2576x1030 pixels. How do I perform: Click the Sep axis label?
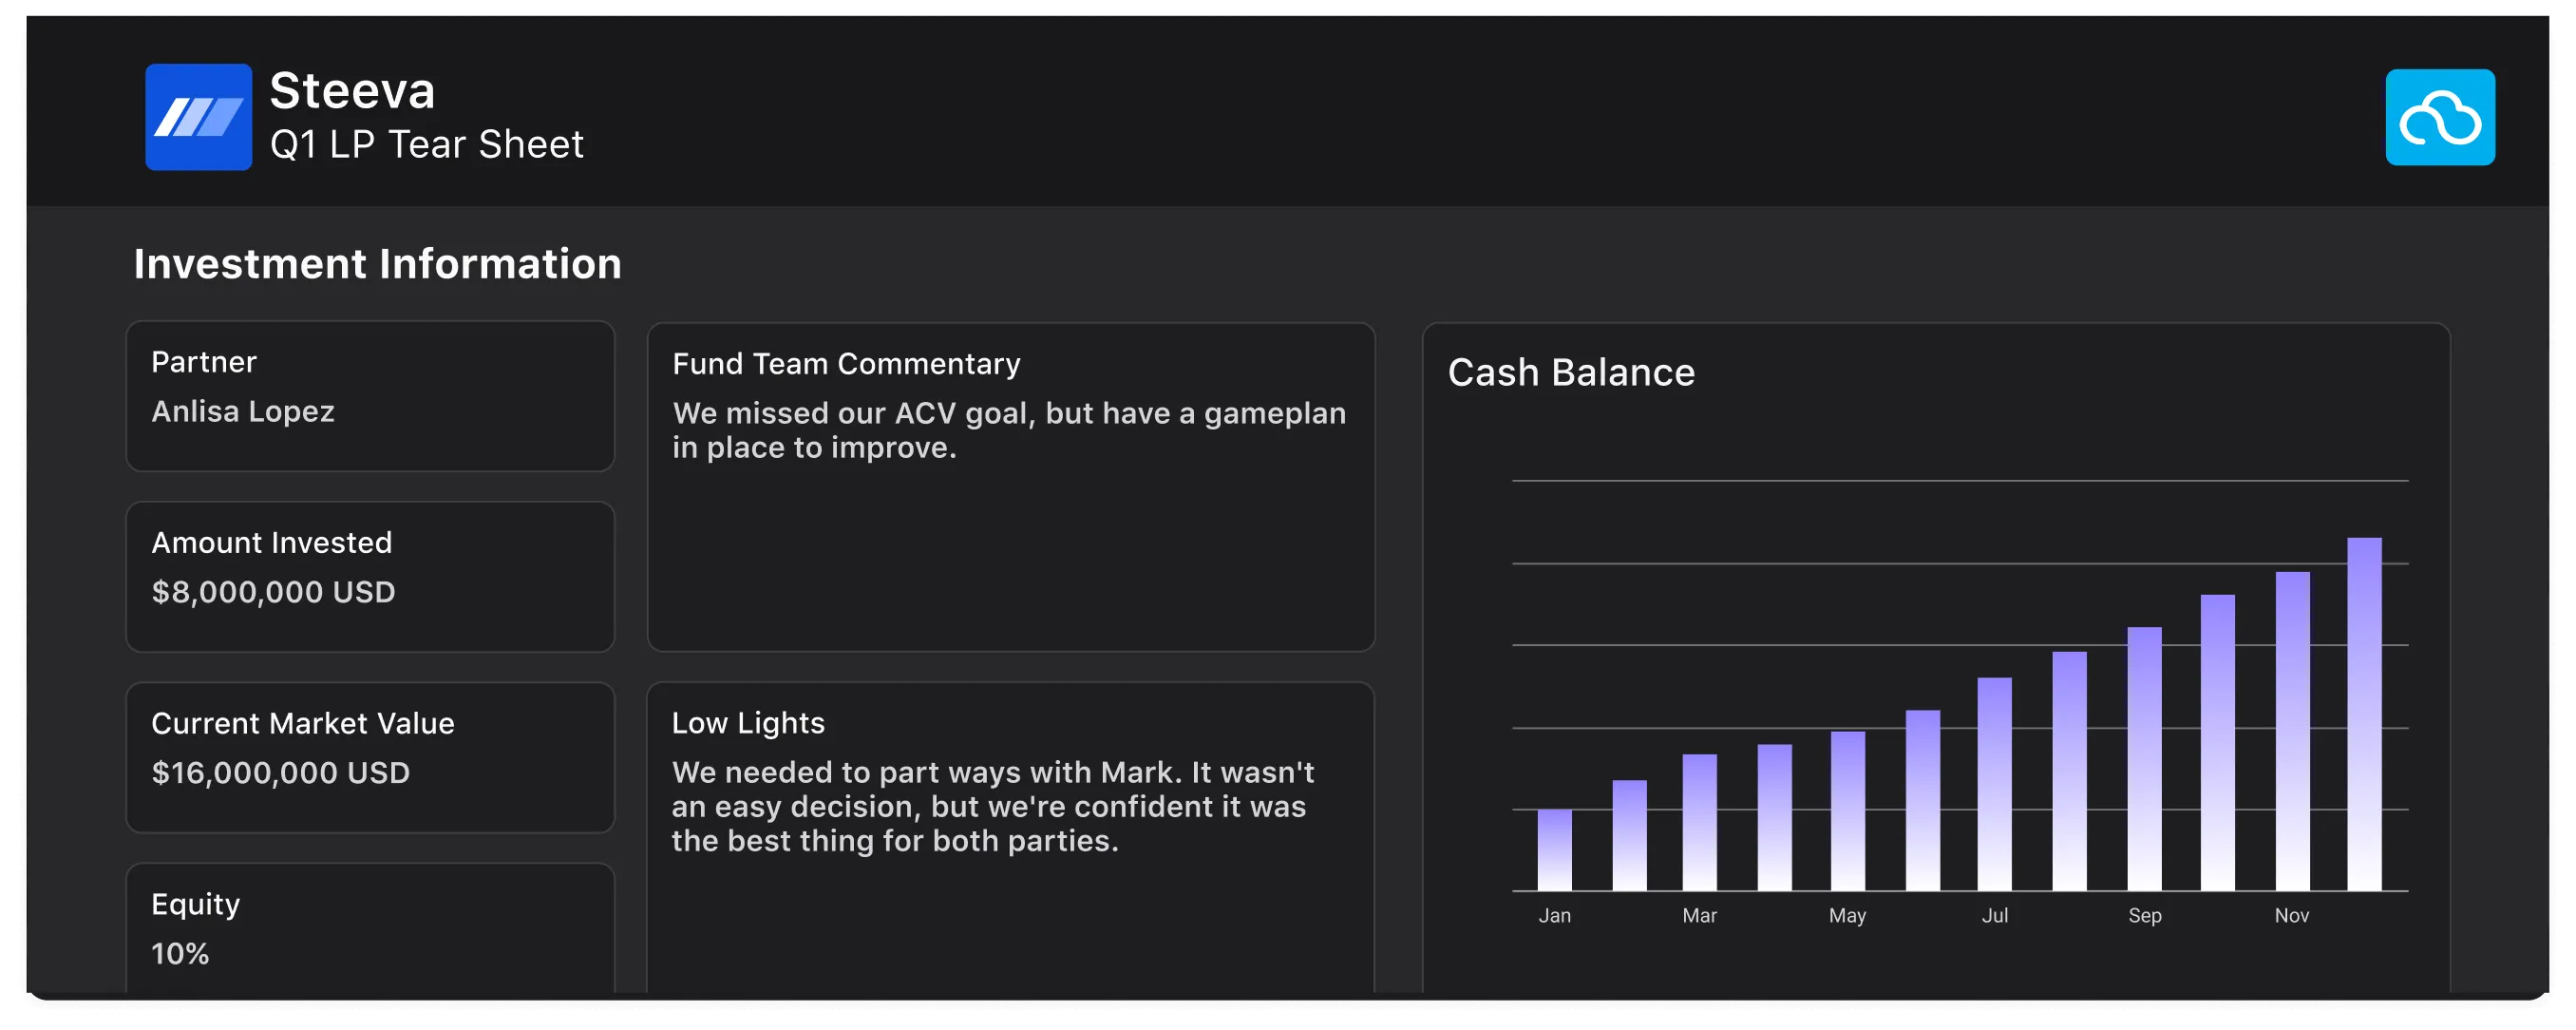(2144, 915)
